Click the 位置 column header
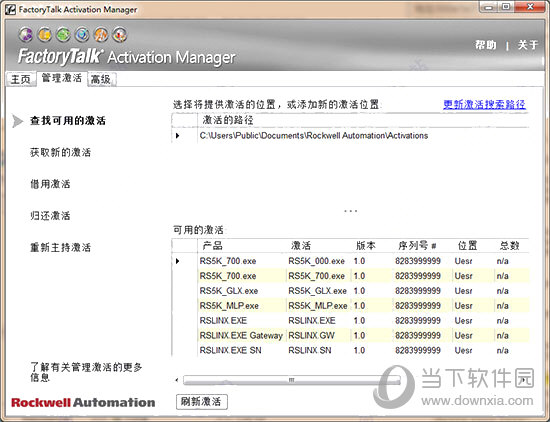The image size is (550, 422). click(x=467, y=245)
